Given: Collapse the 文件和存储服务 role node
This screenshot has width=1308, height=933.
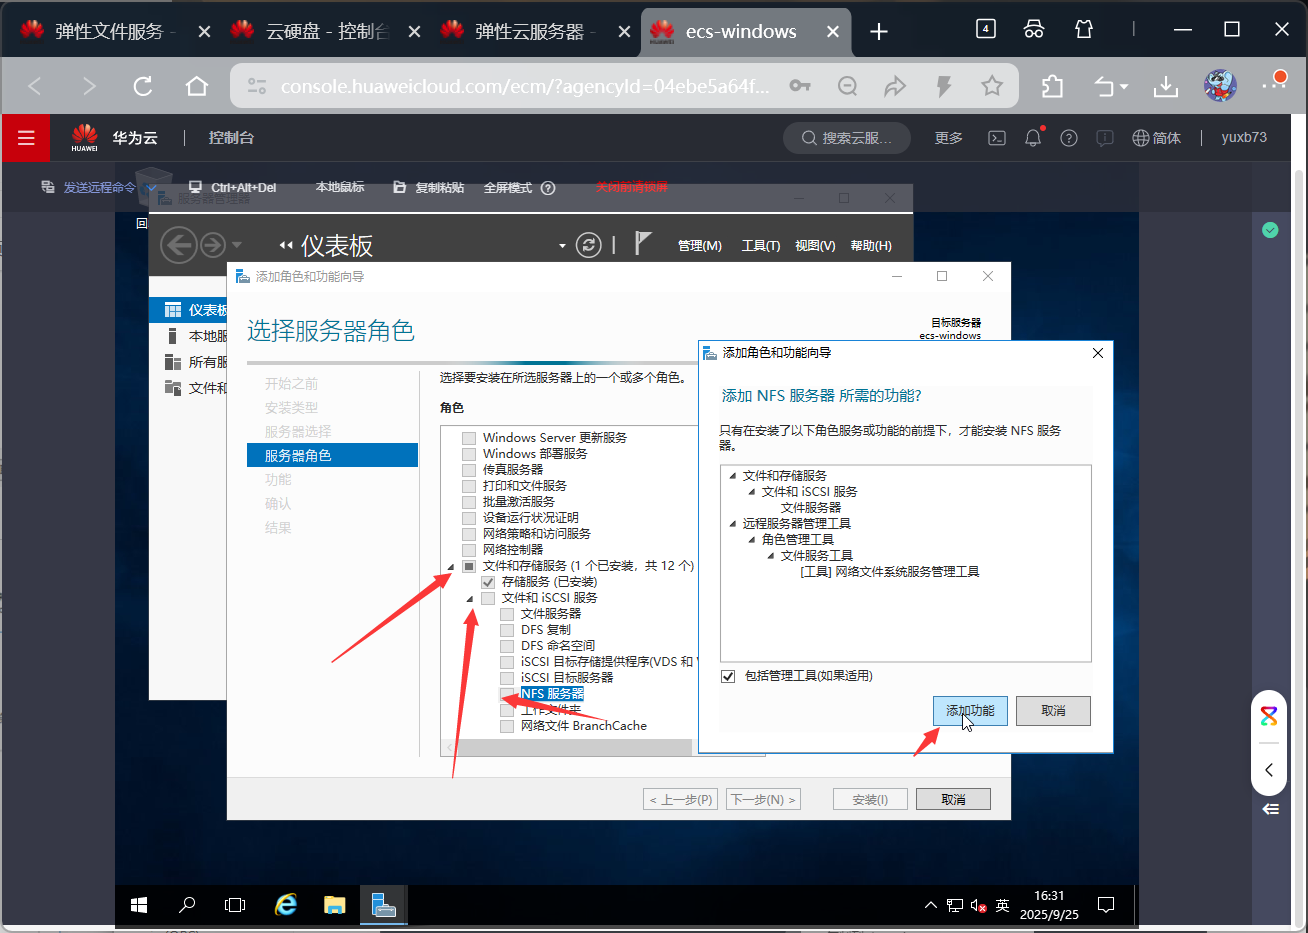Looking at the screenshot, I should coord(450,567).
